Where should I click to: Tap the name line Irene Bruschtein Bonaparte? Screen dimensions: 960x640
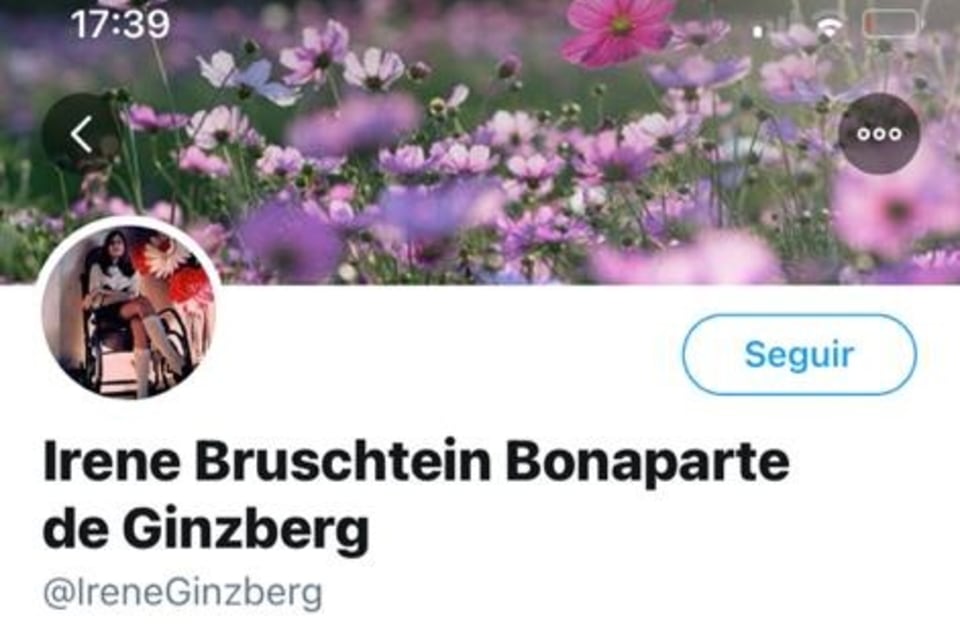tap(416, 461)
